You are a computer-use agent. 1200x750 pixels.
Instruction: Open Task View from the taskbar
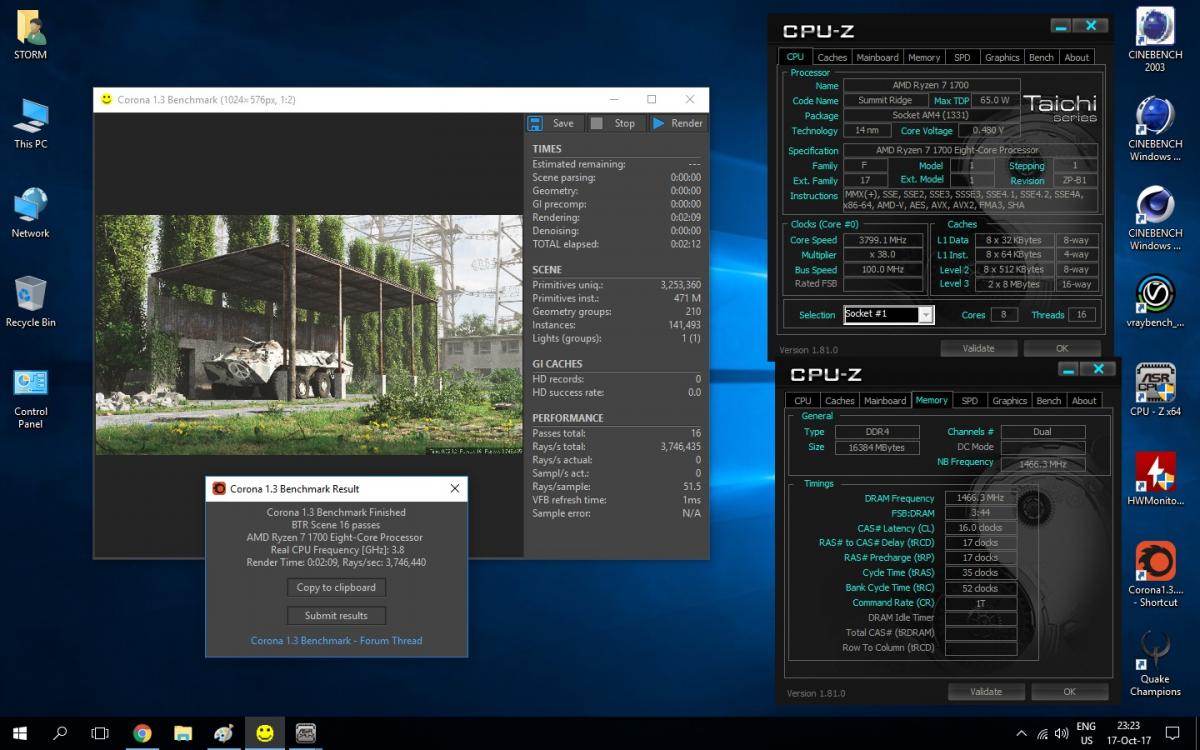[x=100, y=733]
